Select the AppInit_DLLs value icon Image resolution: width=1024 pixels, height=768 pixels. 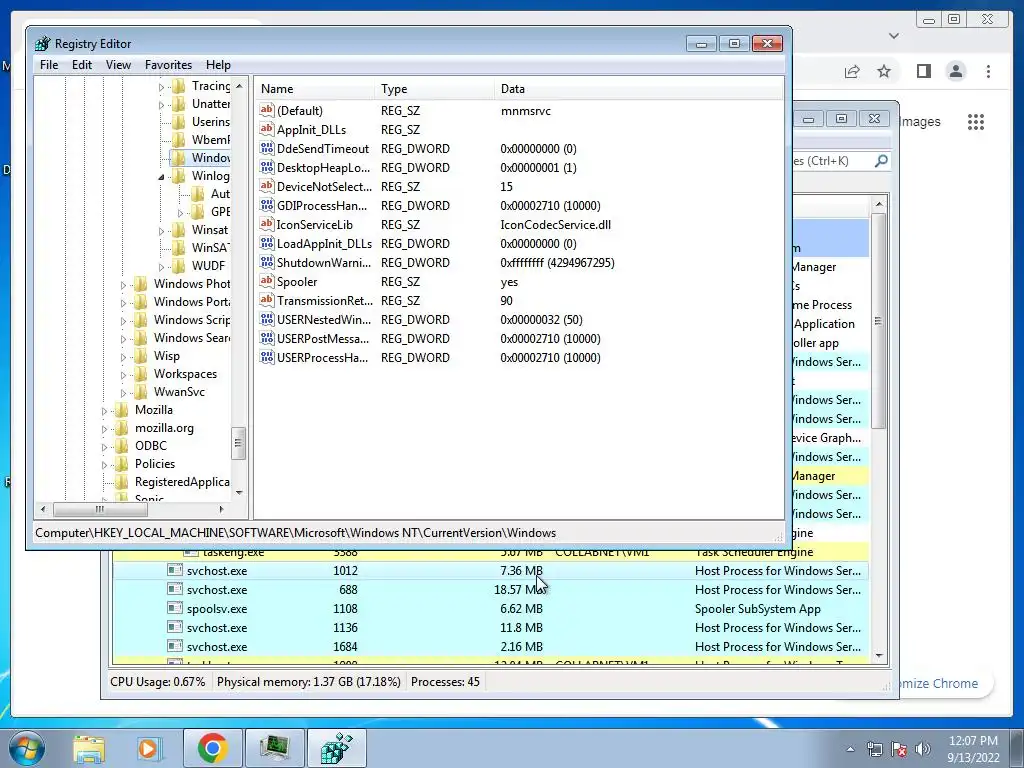266,129
